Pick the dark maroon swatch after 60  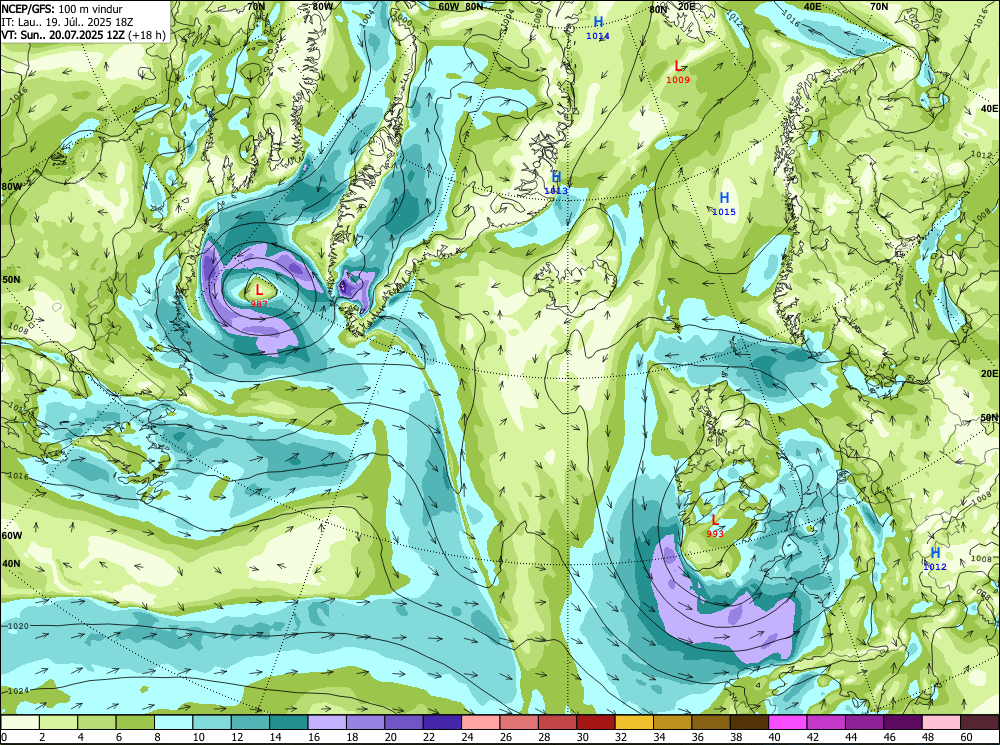tap(980, 722)
